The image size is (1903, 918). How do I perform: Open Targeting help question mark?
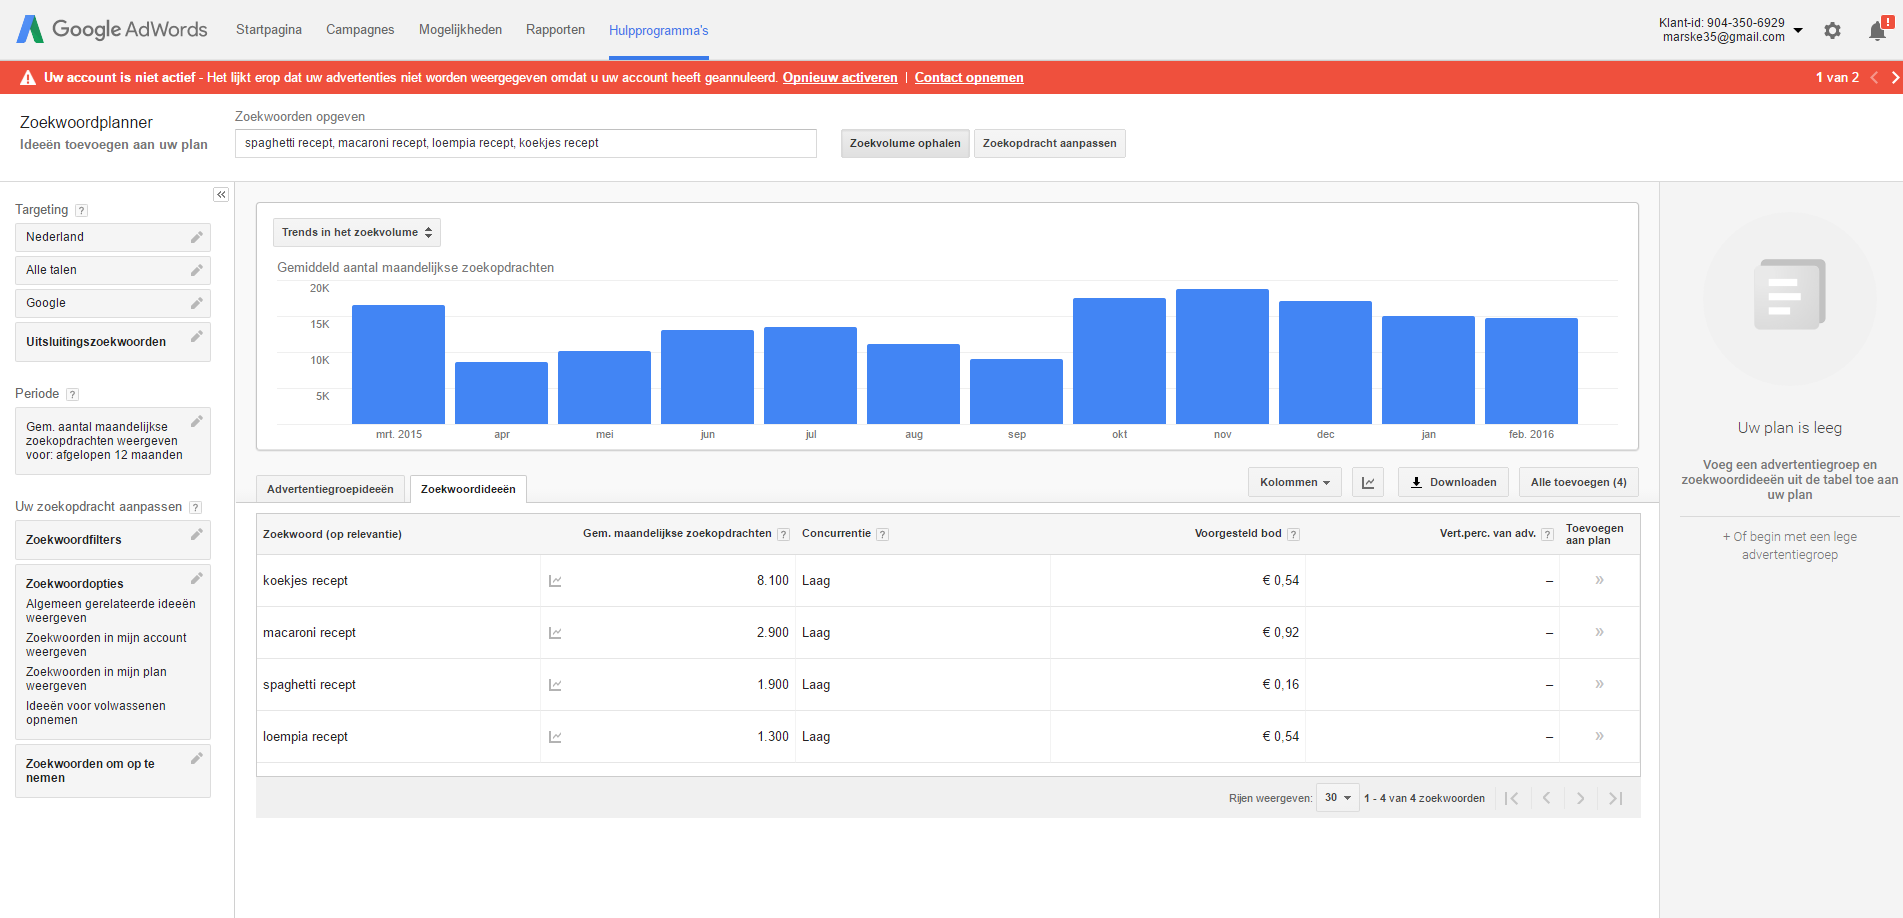click(82, 210)
